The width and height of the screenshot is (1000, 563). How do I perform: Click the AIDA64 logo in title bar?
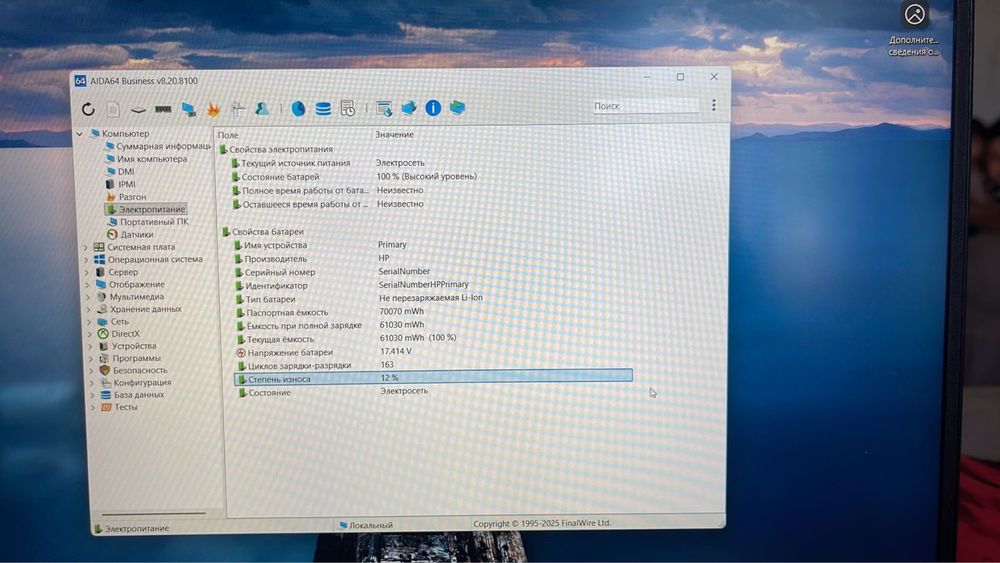tap(80, 81)
